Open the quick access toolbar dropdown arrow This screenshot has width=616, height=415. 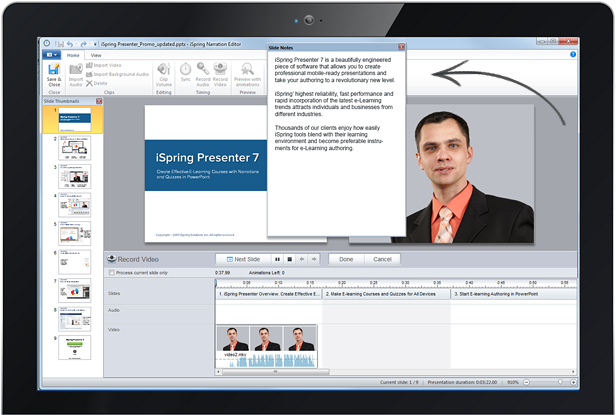pyautogui.click(x=95, y=44)
